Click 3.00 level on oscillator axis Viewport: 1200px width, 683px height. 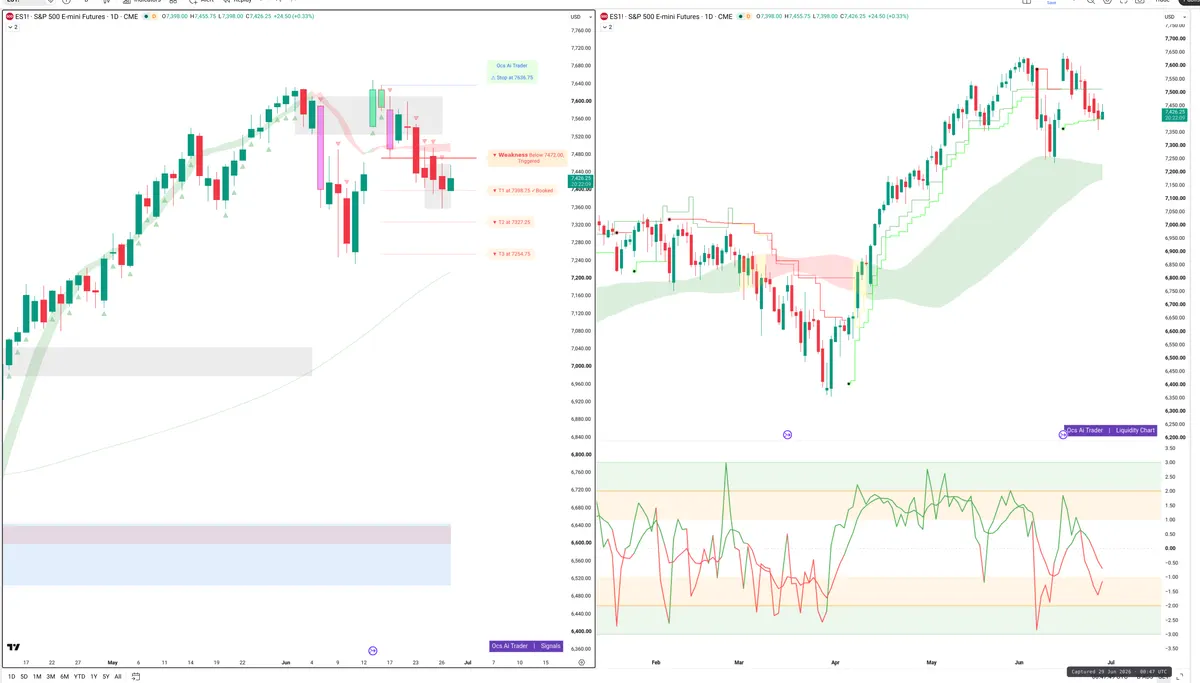(x=1169, y=463)
